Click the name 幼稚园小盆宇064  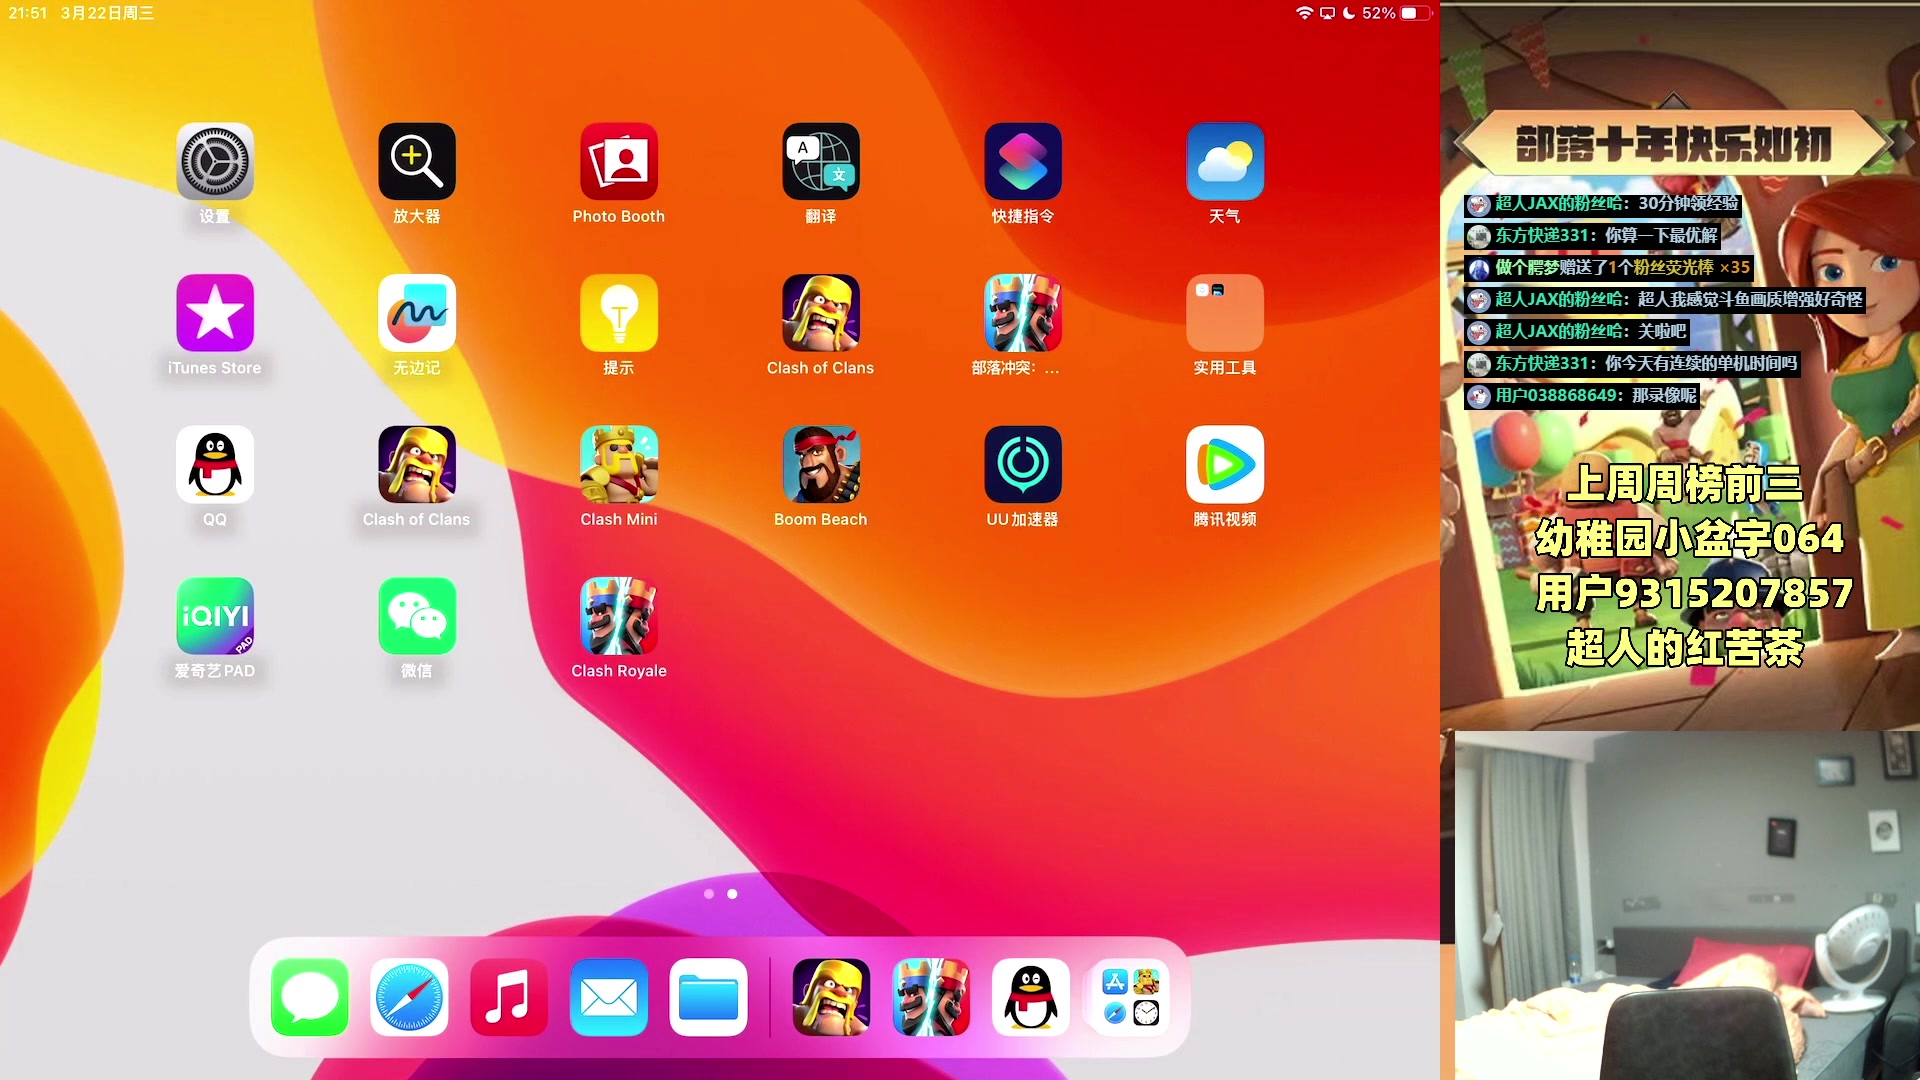(1689, 539)
